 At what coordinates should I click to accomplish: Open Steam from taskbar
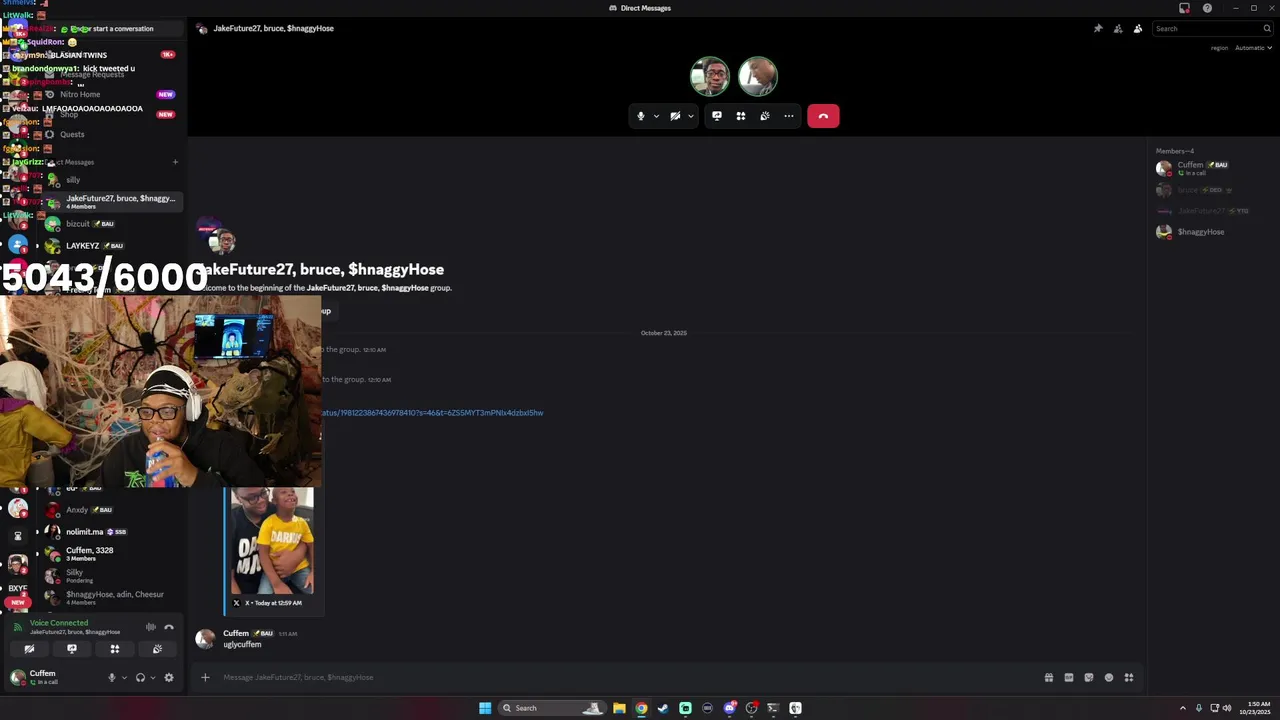tap(663, 708)
